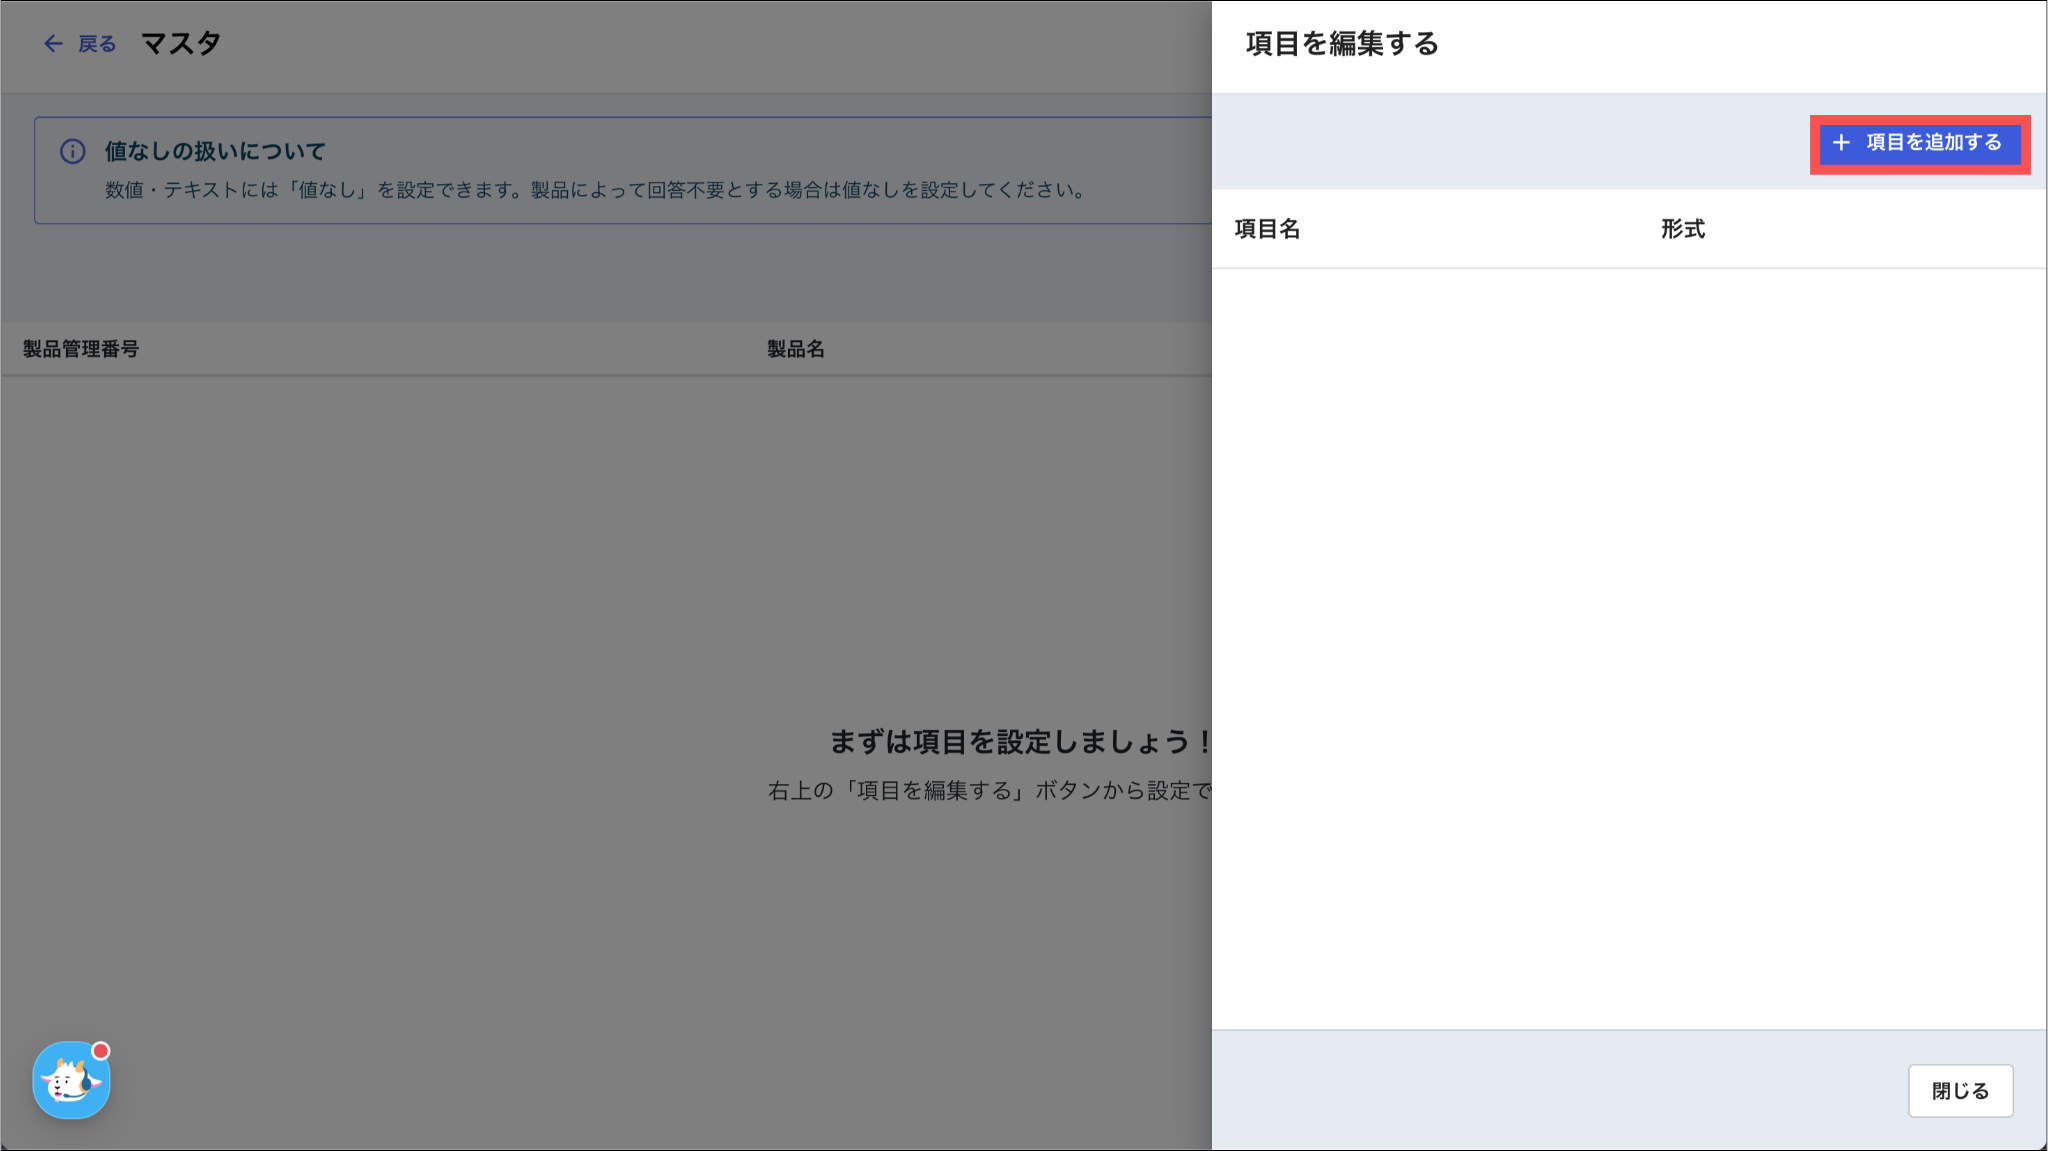This screenshot has height=1151, width=2048.
Task: Open the support chat mascot icon
Action: [70, 1082]
